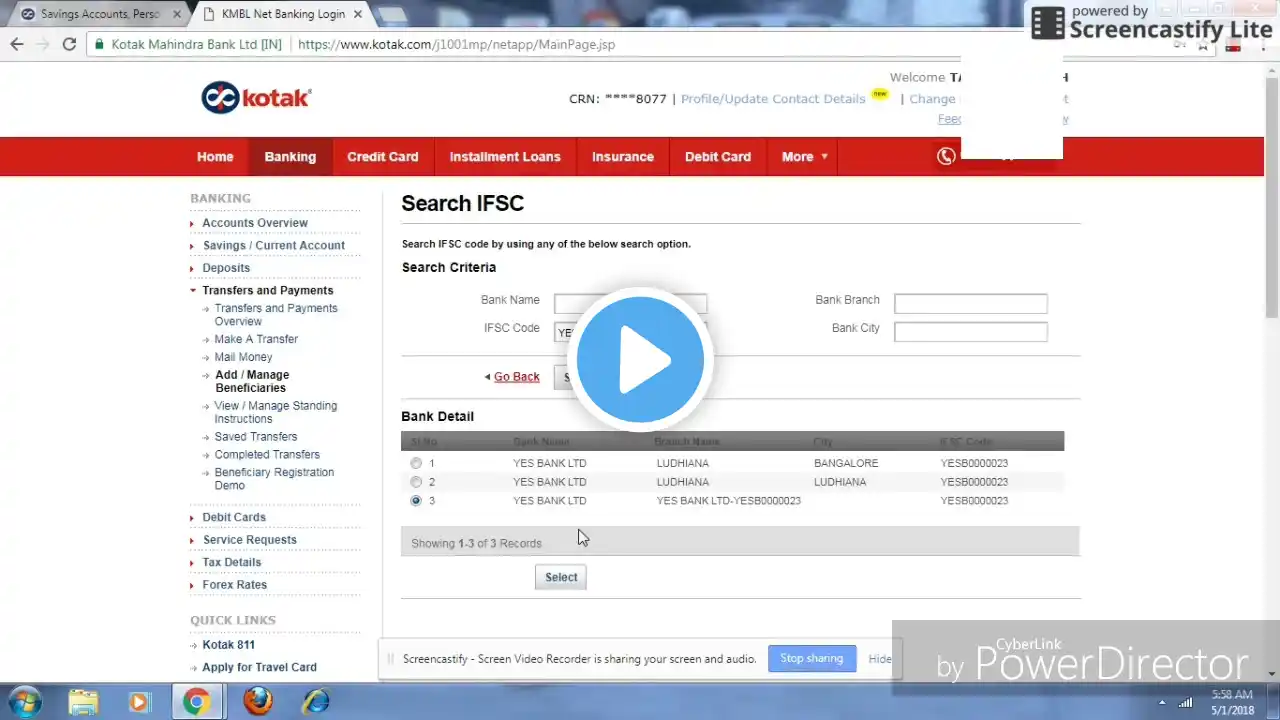1280x720 pixels.
Task: Open the Beneficiary Registration Demo link
Action: 274,479
